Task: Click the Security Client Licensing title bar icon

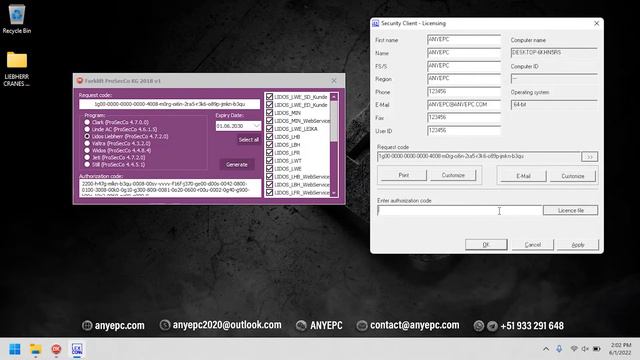Action: (376, 24)
